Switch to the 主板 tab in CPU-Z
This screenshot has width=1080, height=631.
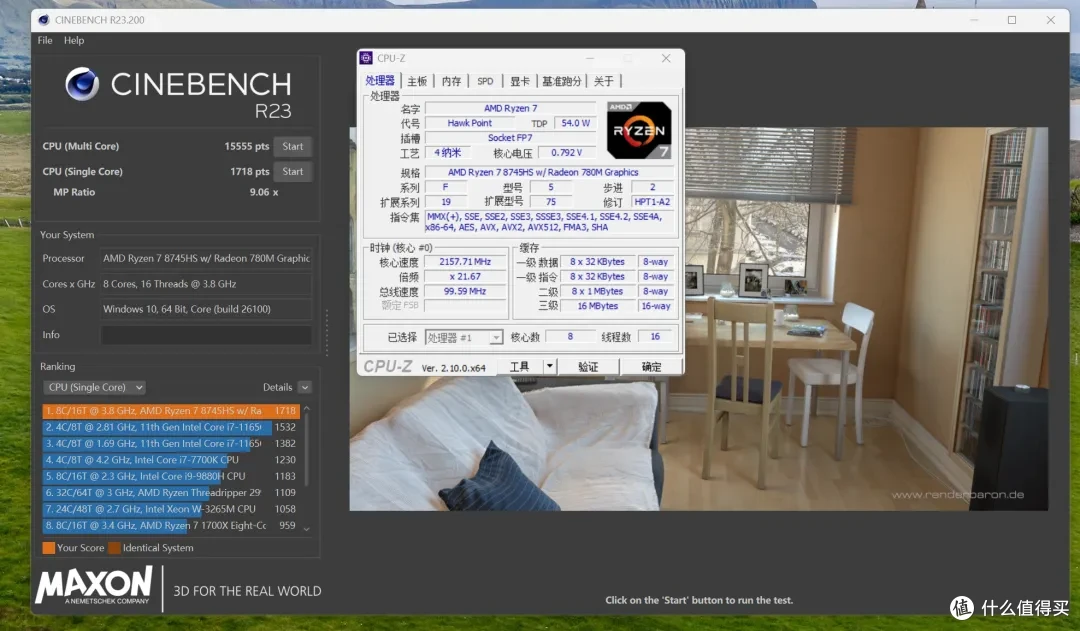pos(417,81)
